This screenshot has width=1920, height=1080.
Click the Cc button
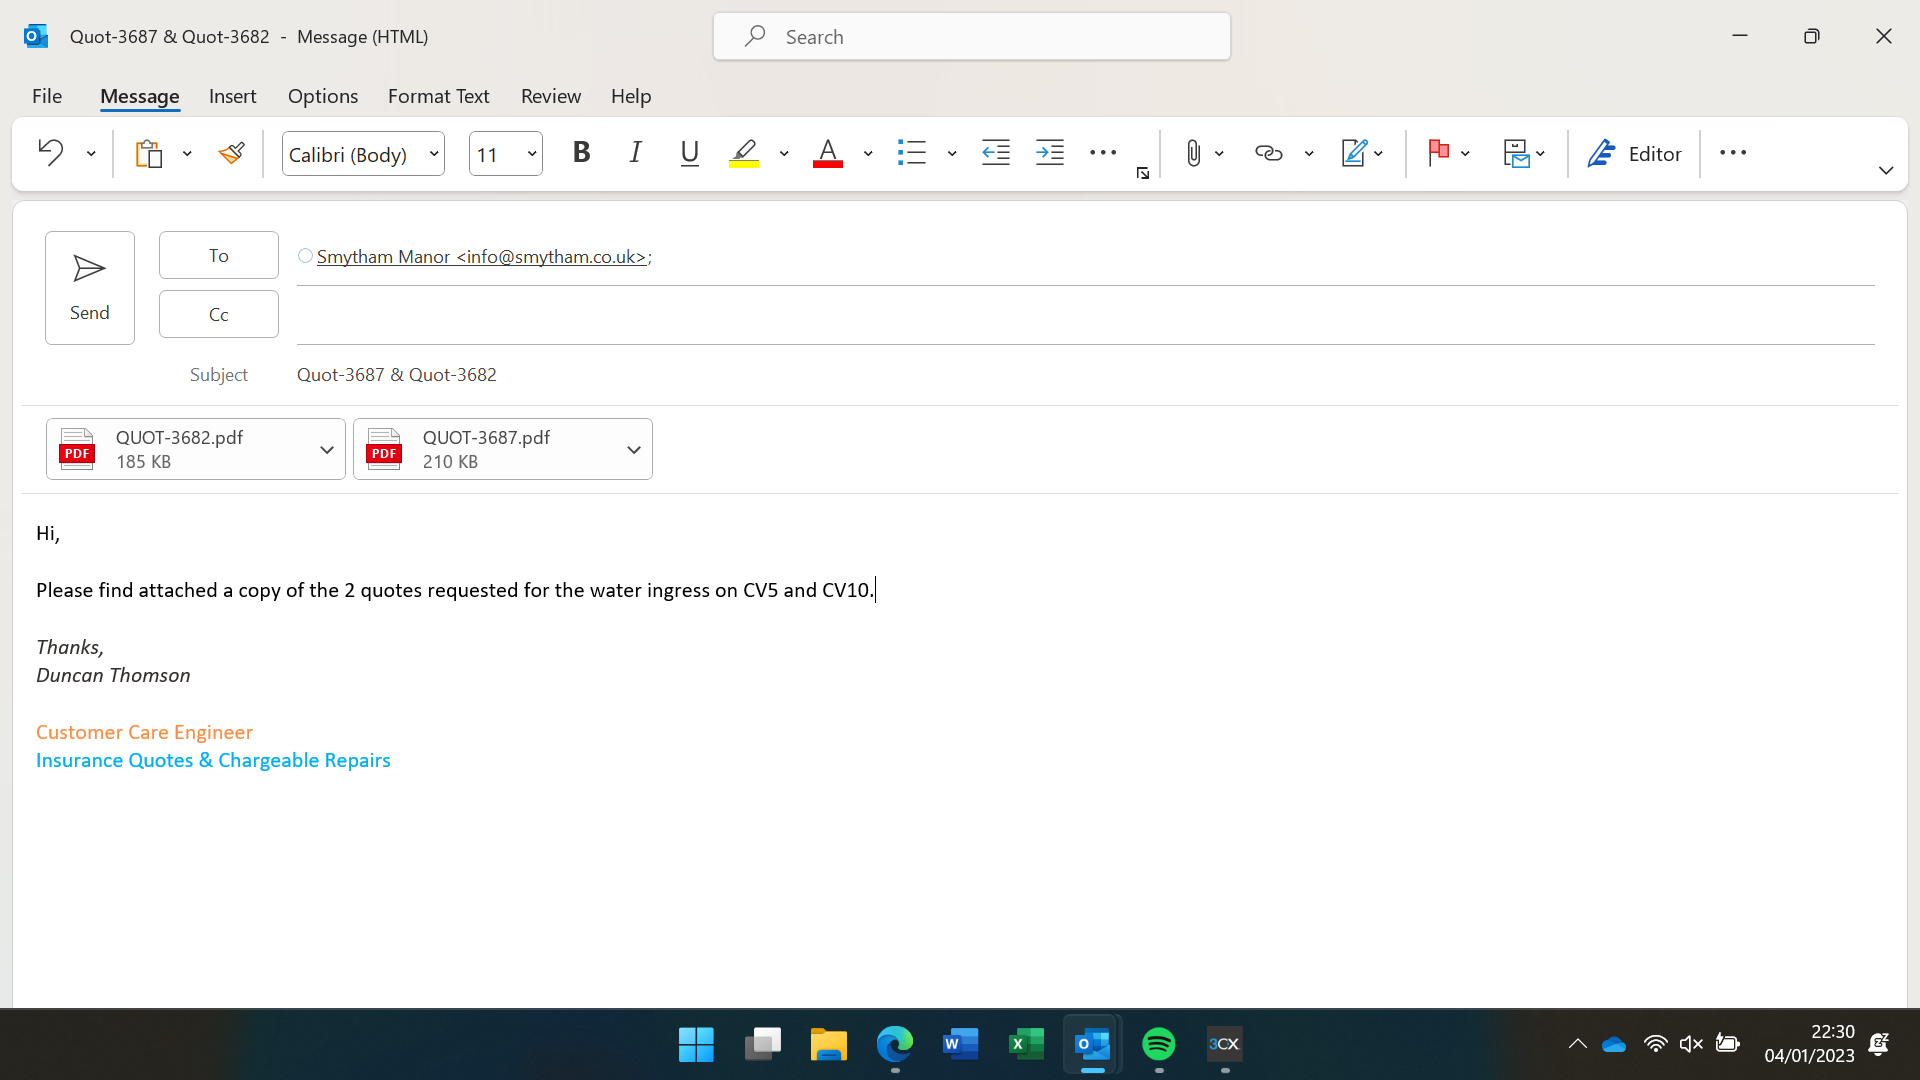tap(218, 314)
